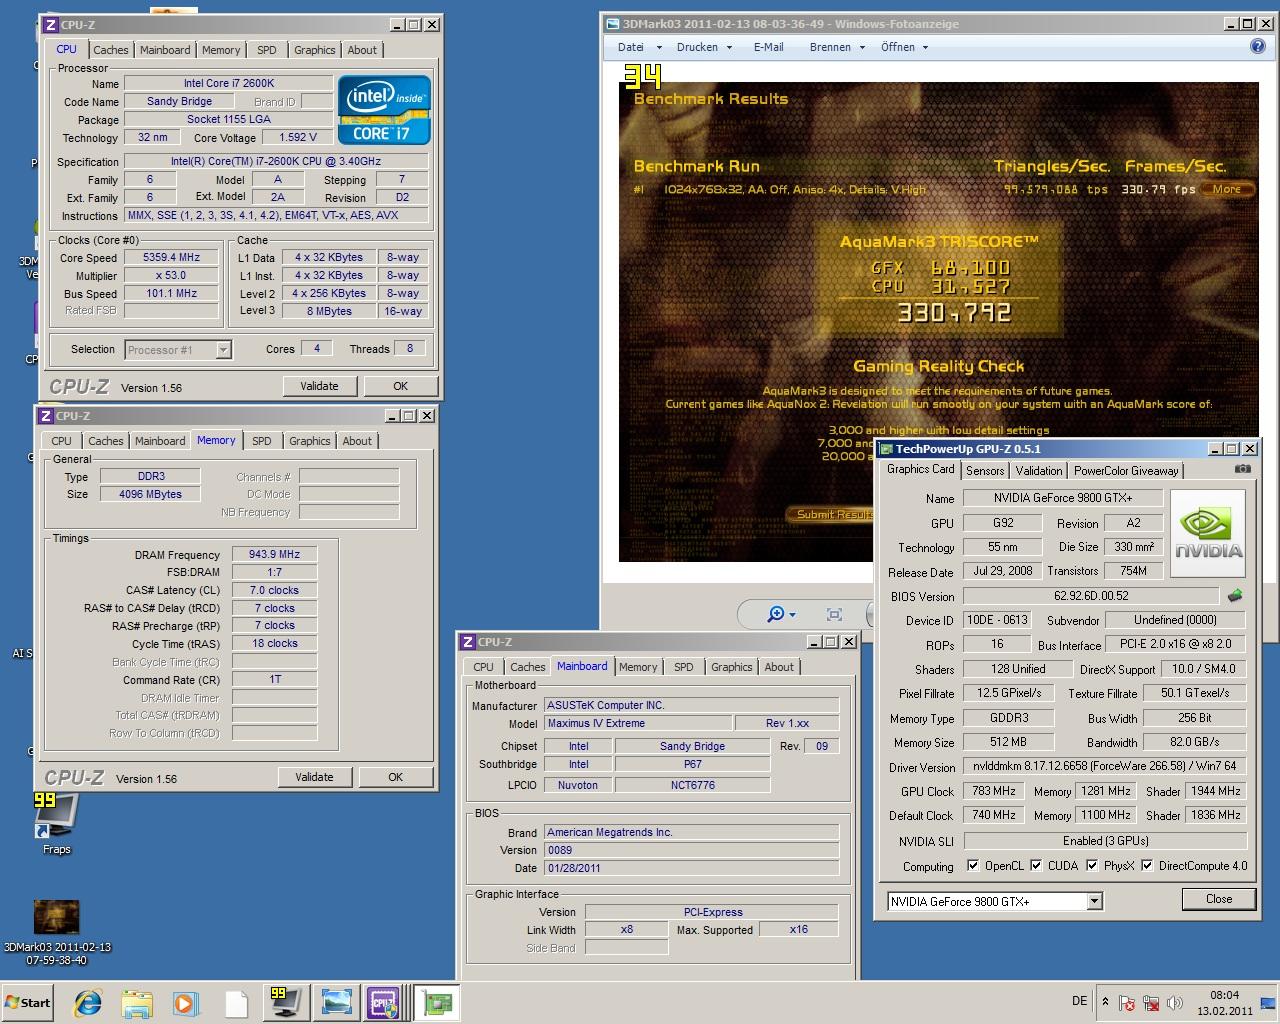Open the Processor #1 selection dropdown
The image size is (1280, 1024).
point(223,349)
